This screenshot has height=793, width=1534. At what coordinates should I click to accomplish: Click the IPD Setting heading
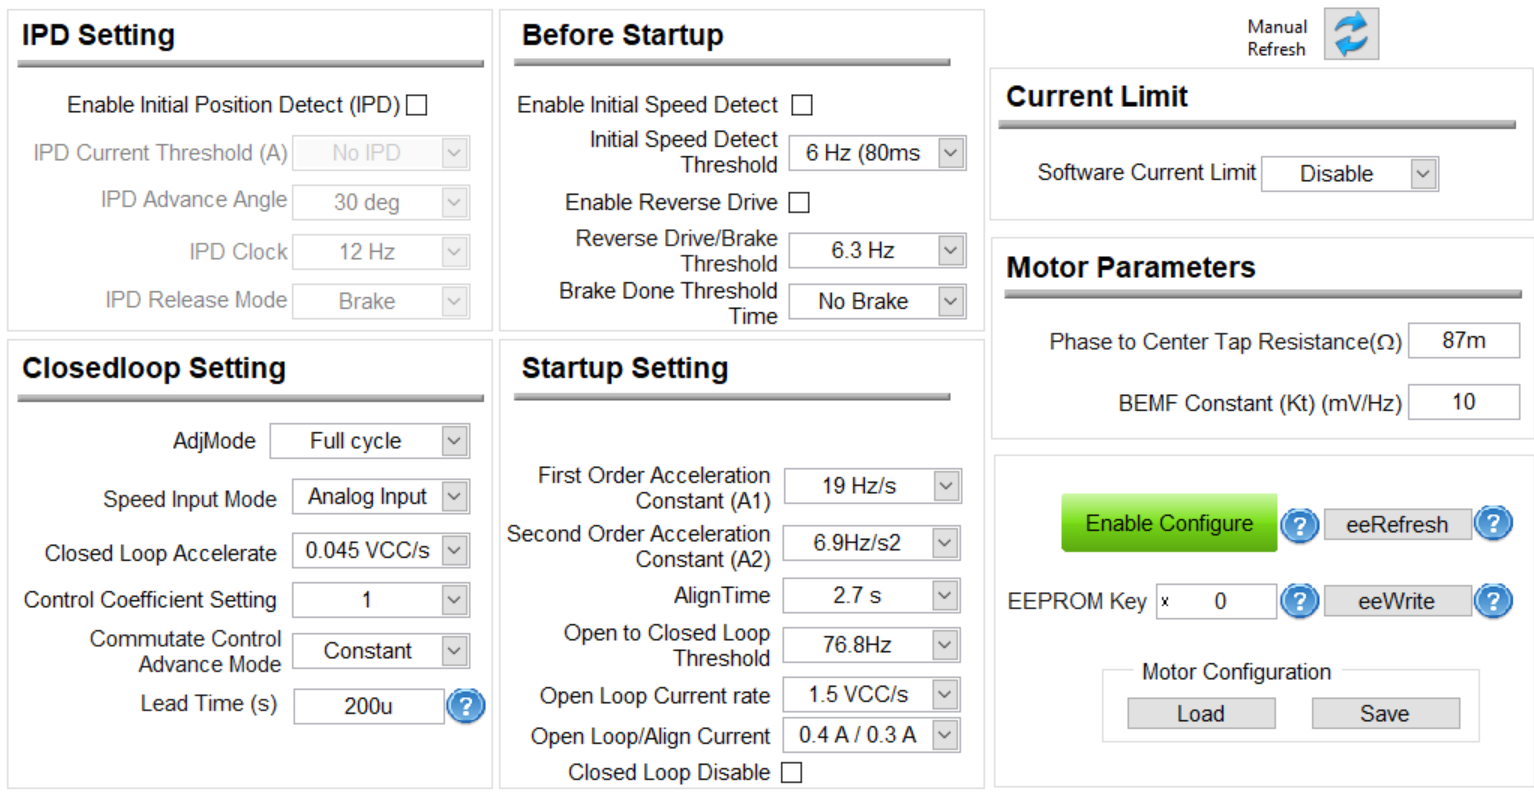98,35
